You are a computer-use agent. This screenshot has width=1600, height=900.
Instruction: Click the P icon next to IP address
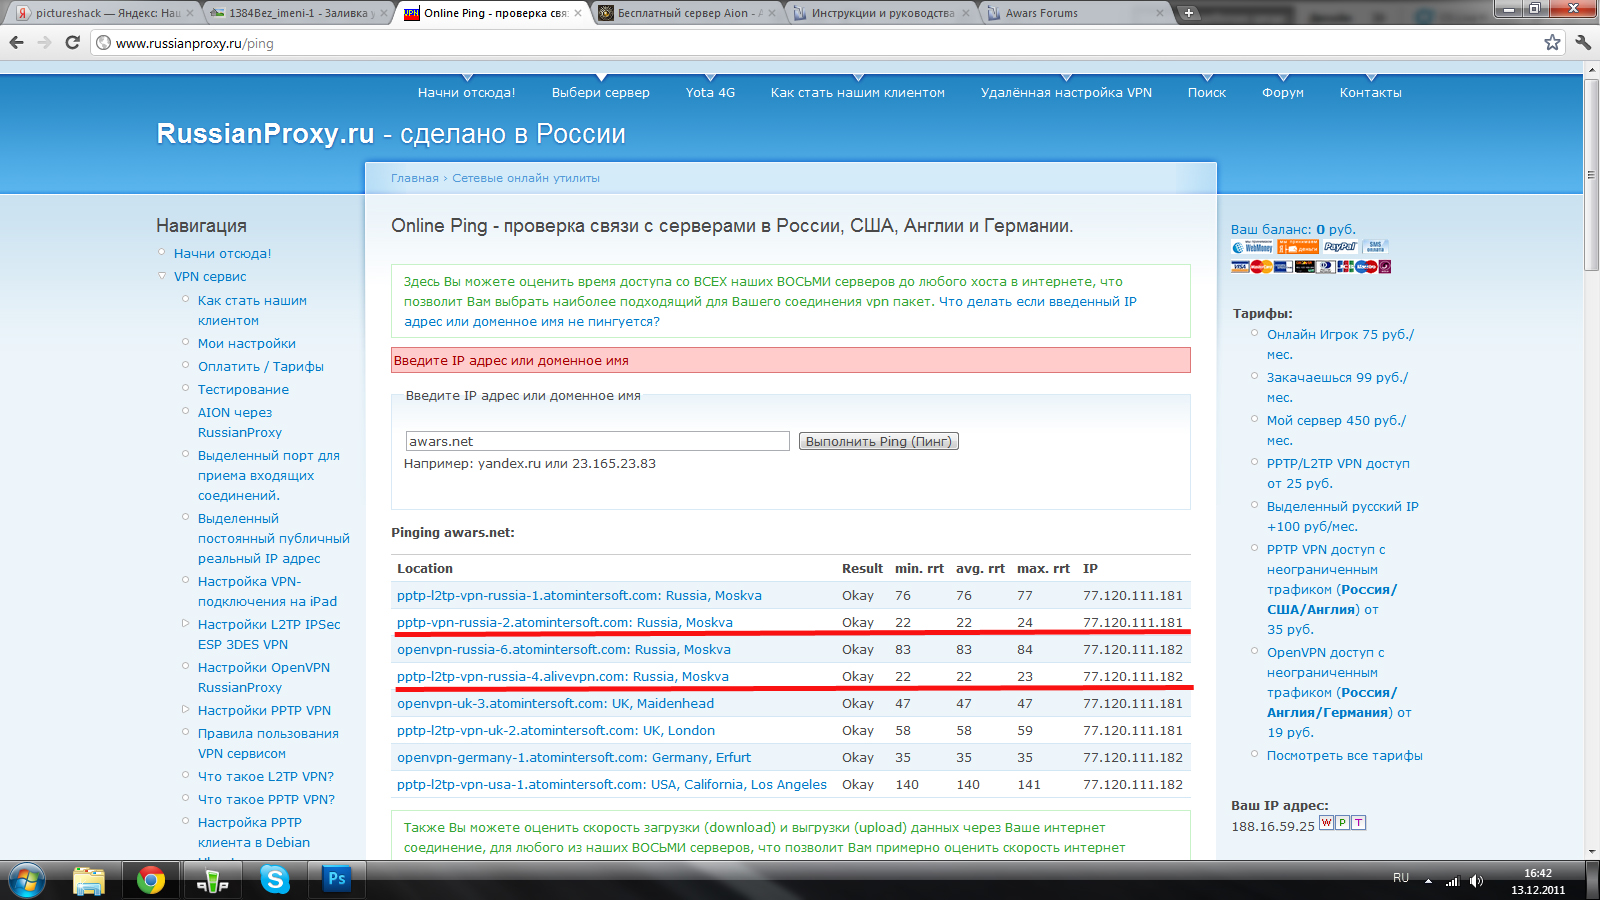[x=1342, y=823]
